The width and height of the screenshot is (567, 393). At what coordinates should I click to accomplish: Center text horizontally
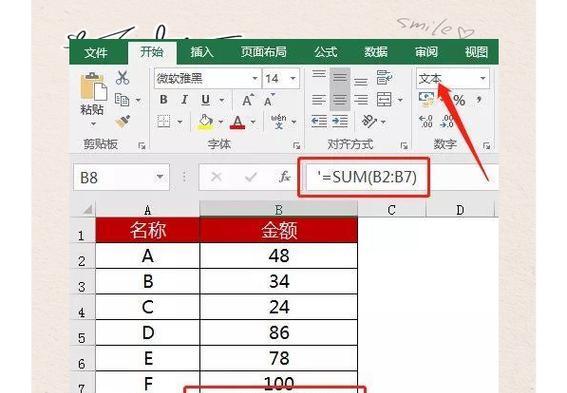pyautogui.click(x=340, y=99)
